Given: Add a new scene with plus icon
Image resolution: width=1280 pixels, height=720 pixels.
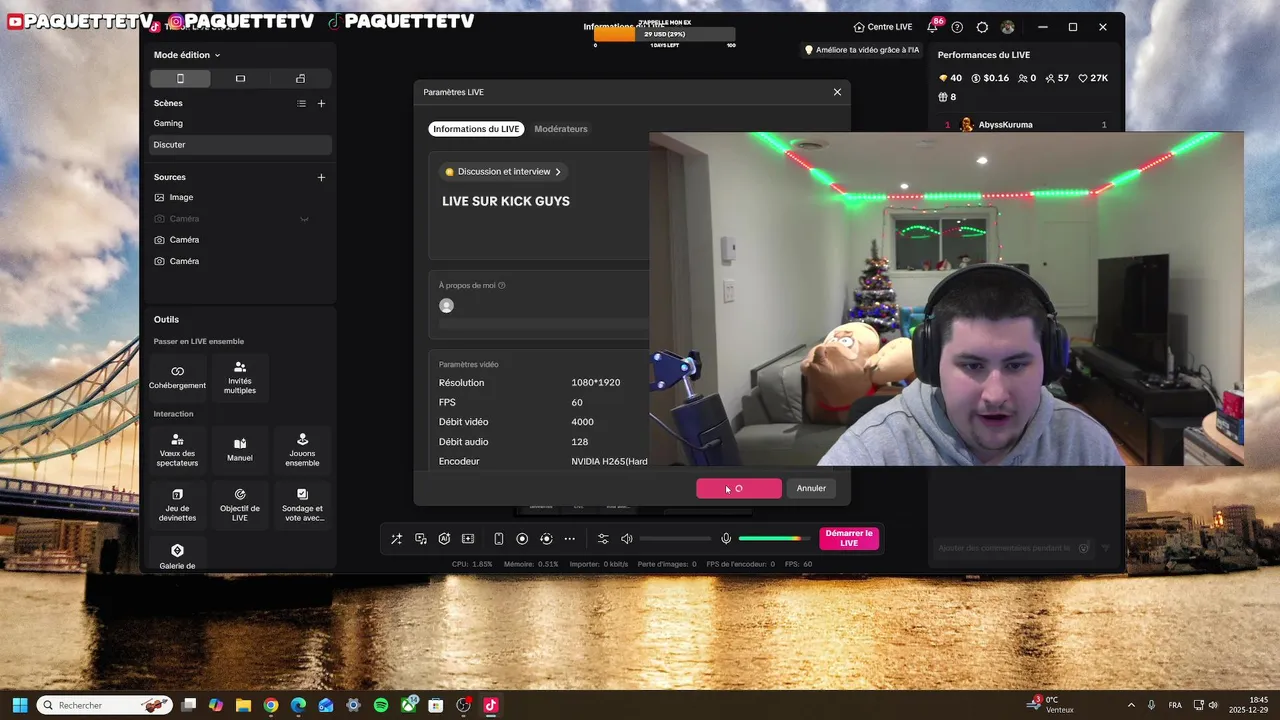Looking at the screenshot, I should [x=321, y=103].
